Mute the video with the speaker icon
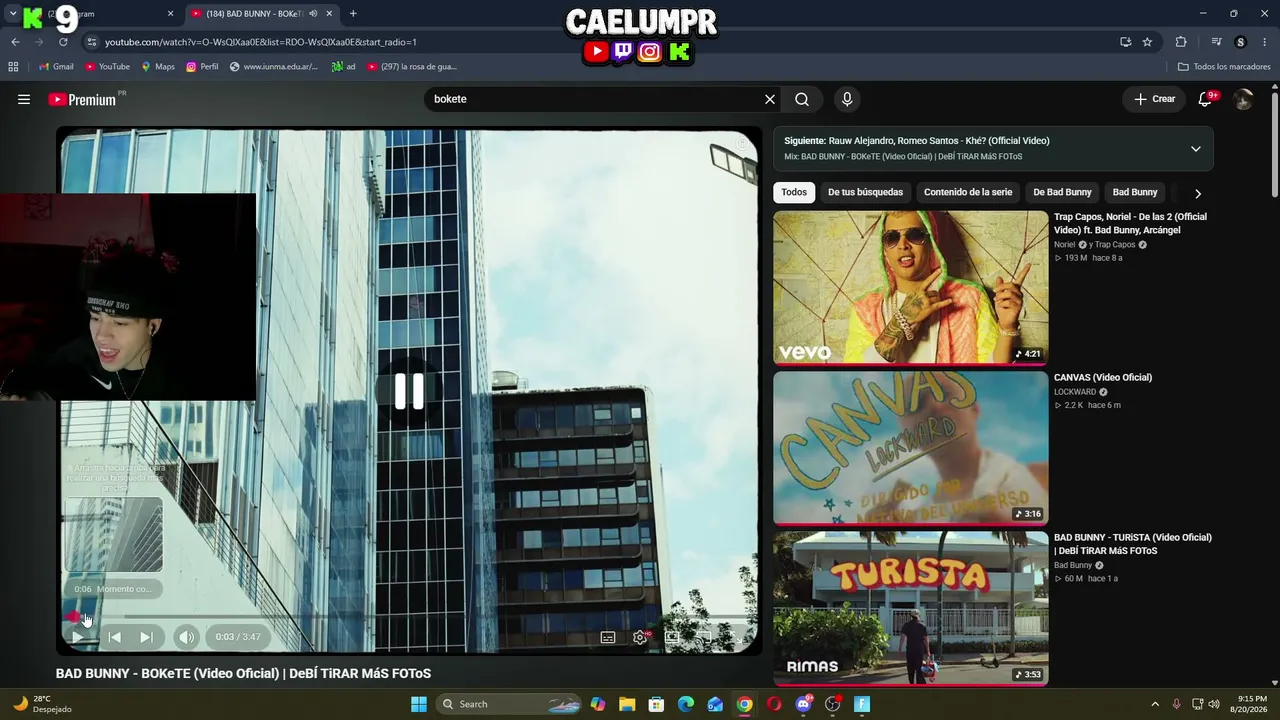1280x720 pixels. 187,637
